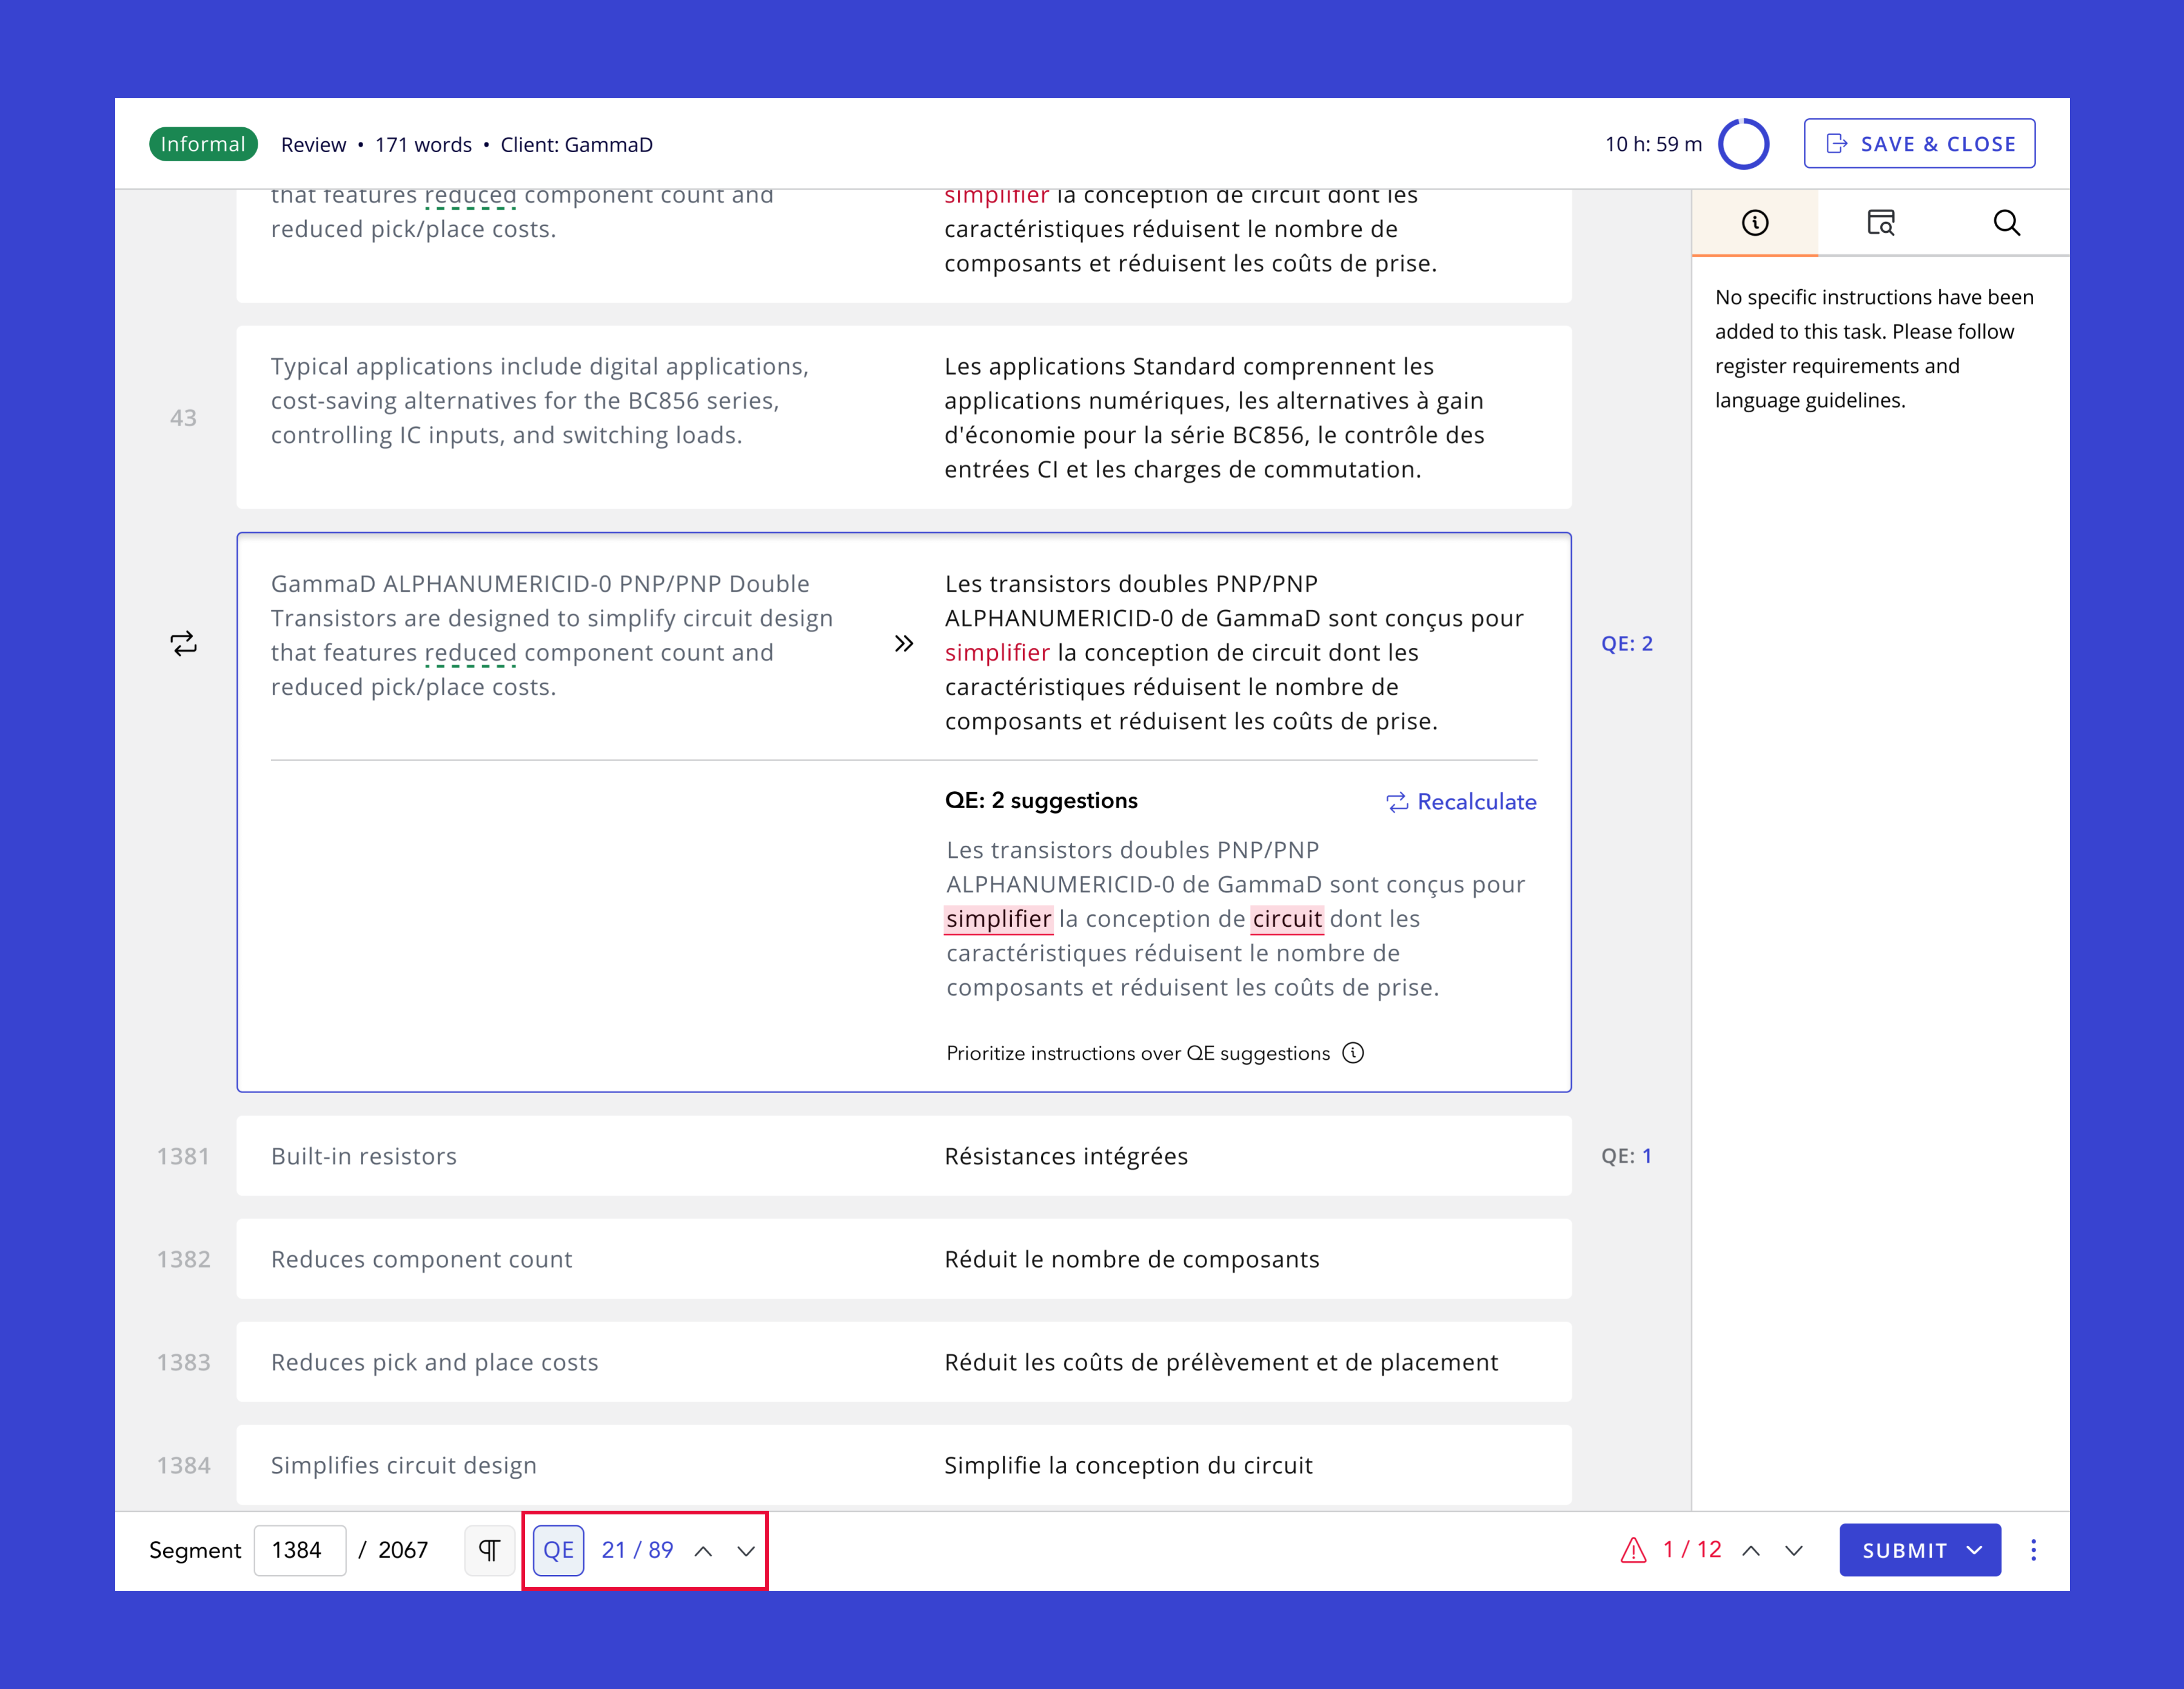
Task: Select 'Simplifie la conception du circuit' translation
Action: pyautogui.click(x=1128, y=1465)
